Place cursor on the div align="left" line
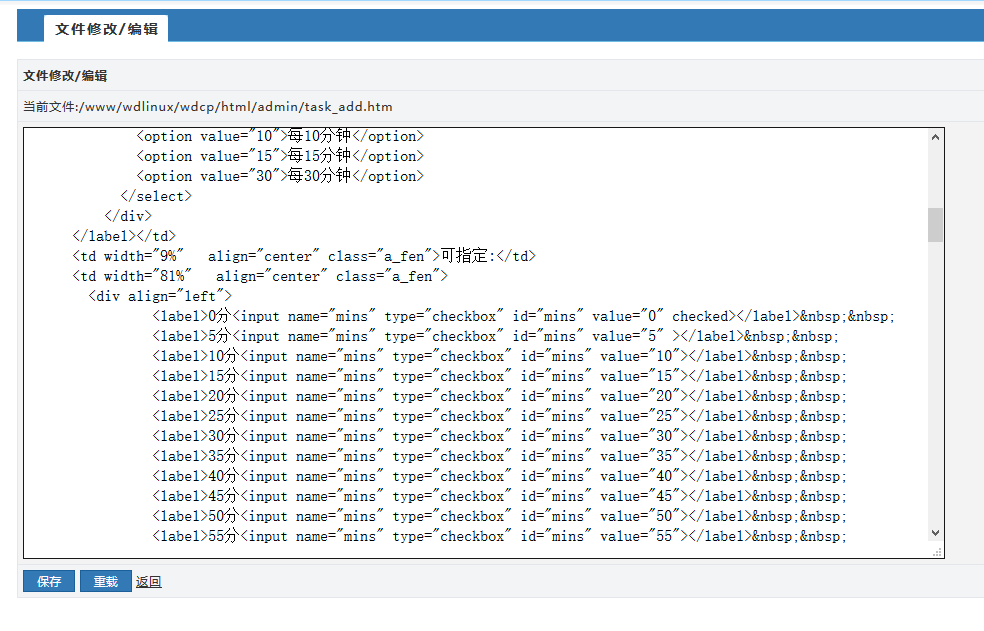This screenshot has height=631, width=984. 160,296
